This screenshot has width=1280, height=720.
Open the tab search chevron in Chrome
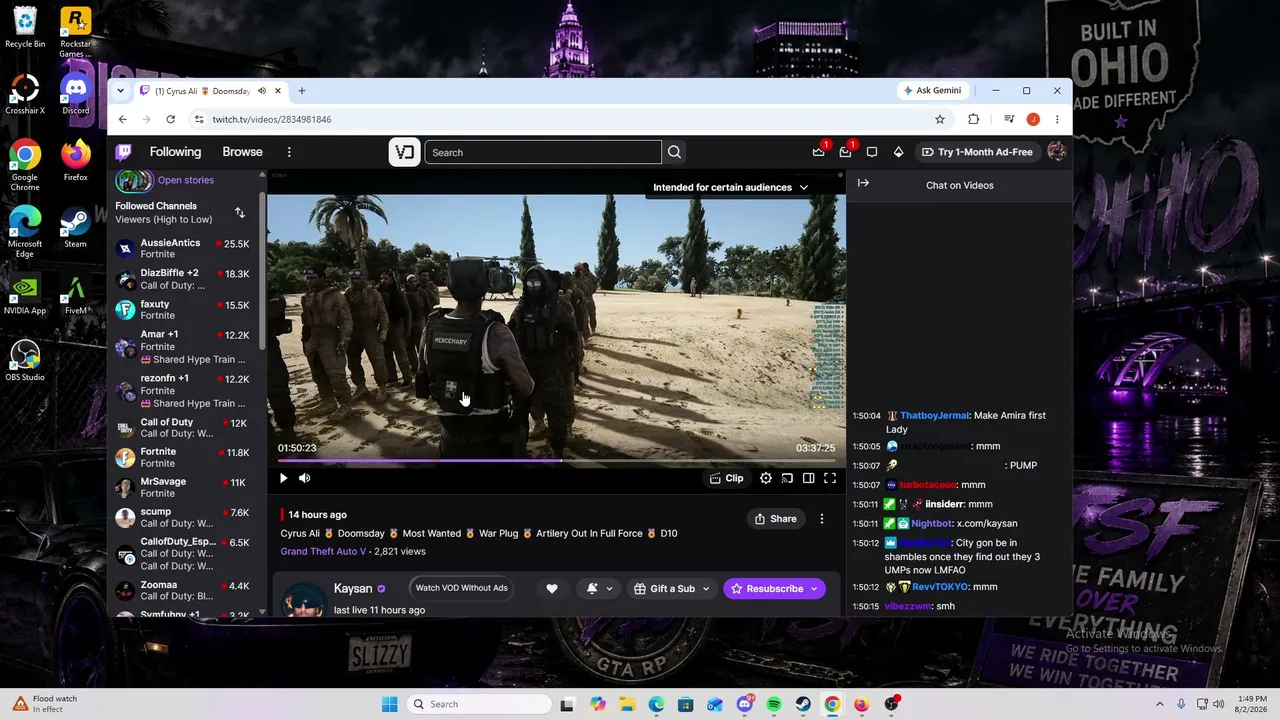[121, 91]
